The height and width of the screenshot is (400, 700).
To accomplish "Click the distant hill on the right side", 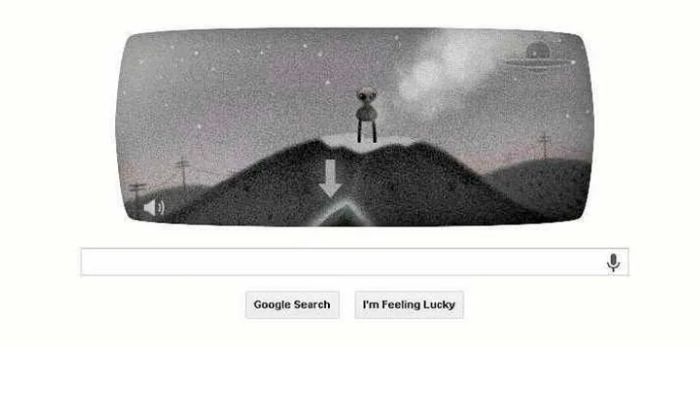I will pos(542,181).
